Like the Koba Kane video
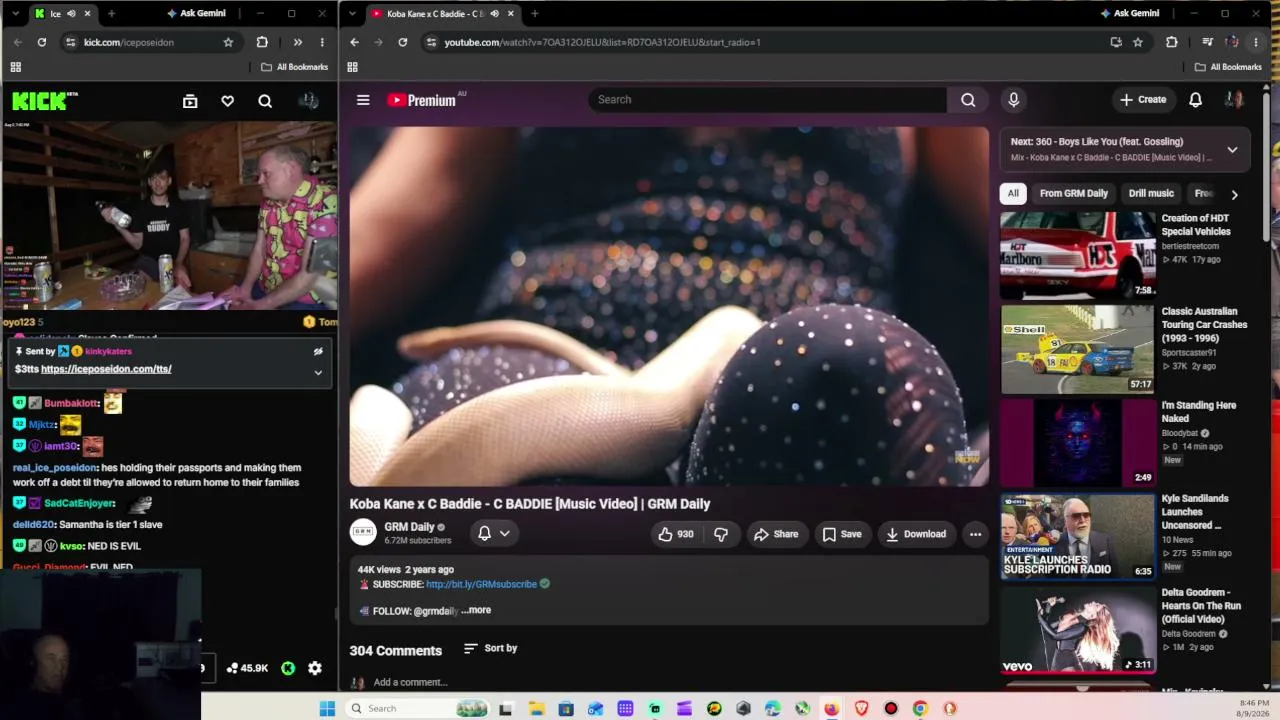 pyautogui.click(x=675, y=534)
